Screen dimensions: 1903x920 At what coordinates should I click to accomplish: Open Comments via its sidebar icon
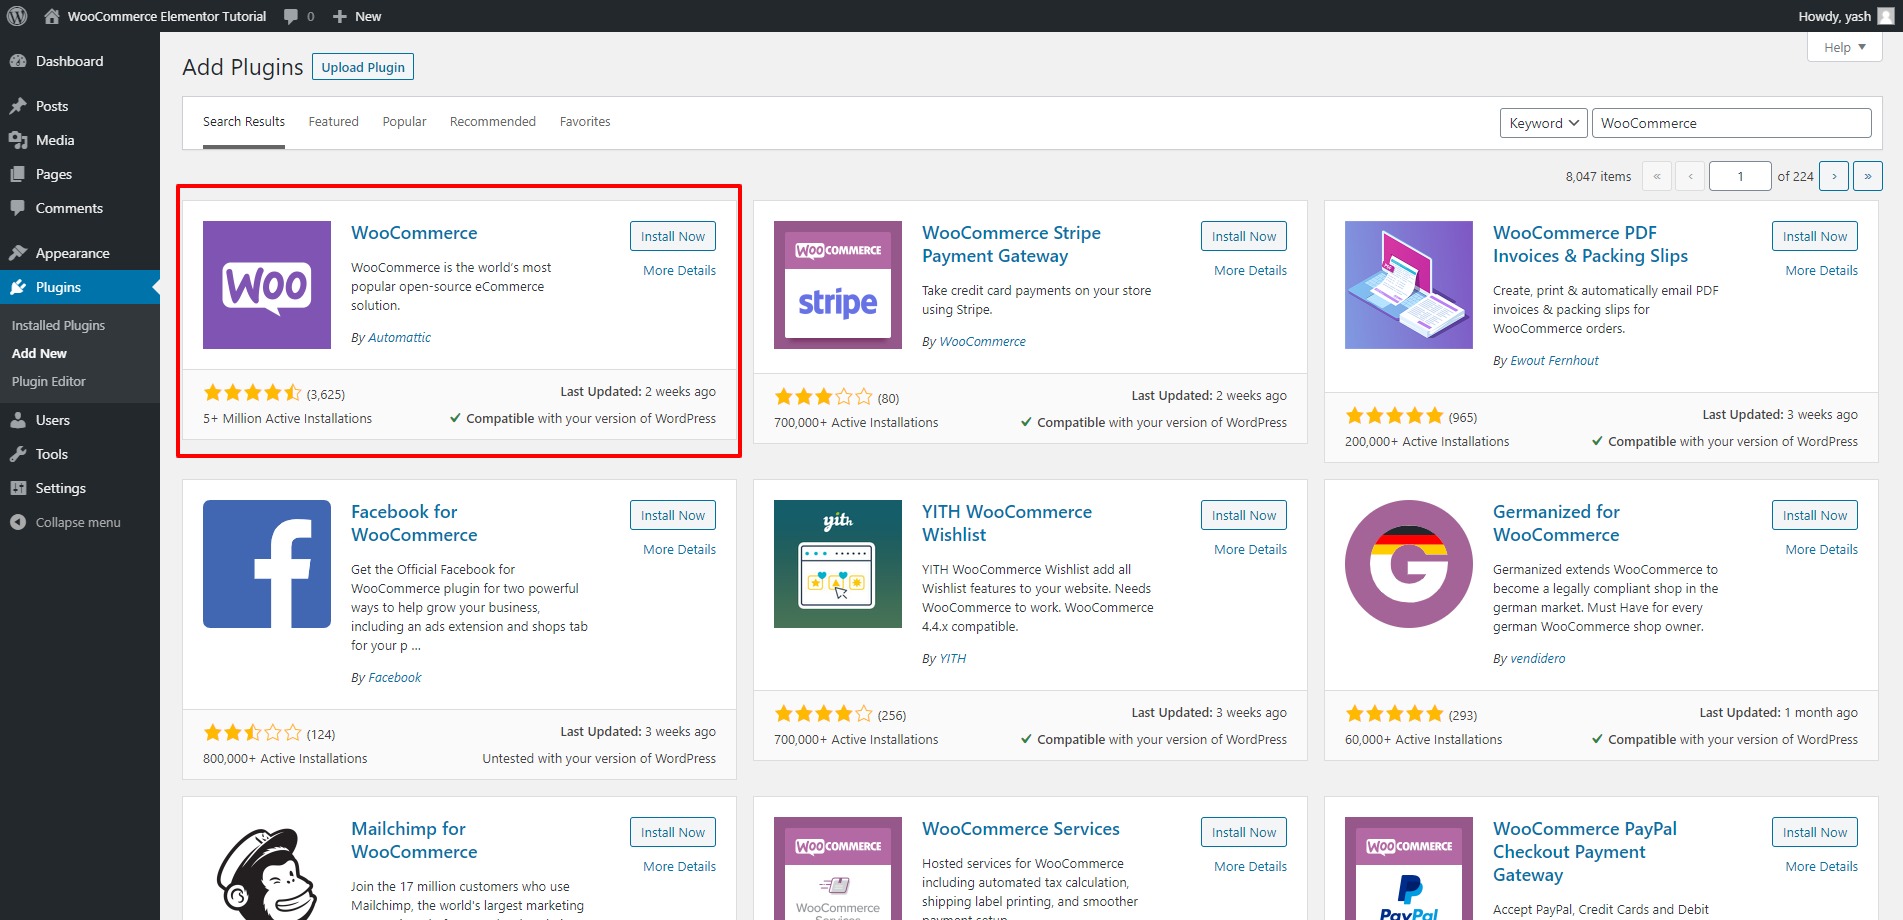pos(20,208)
